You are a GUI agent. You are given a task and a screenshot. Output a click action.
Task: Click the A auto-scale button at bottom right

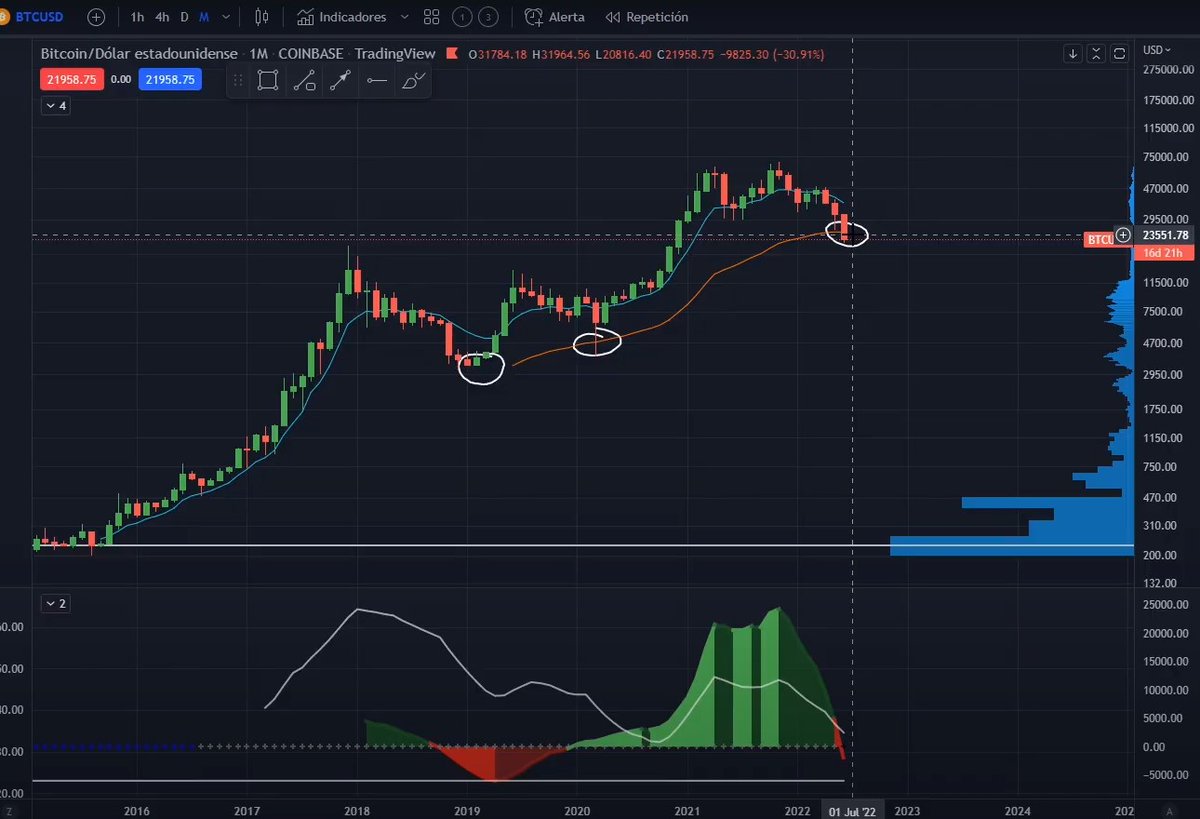1168,810
